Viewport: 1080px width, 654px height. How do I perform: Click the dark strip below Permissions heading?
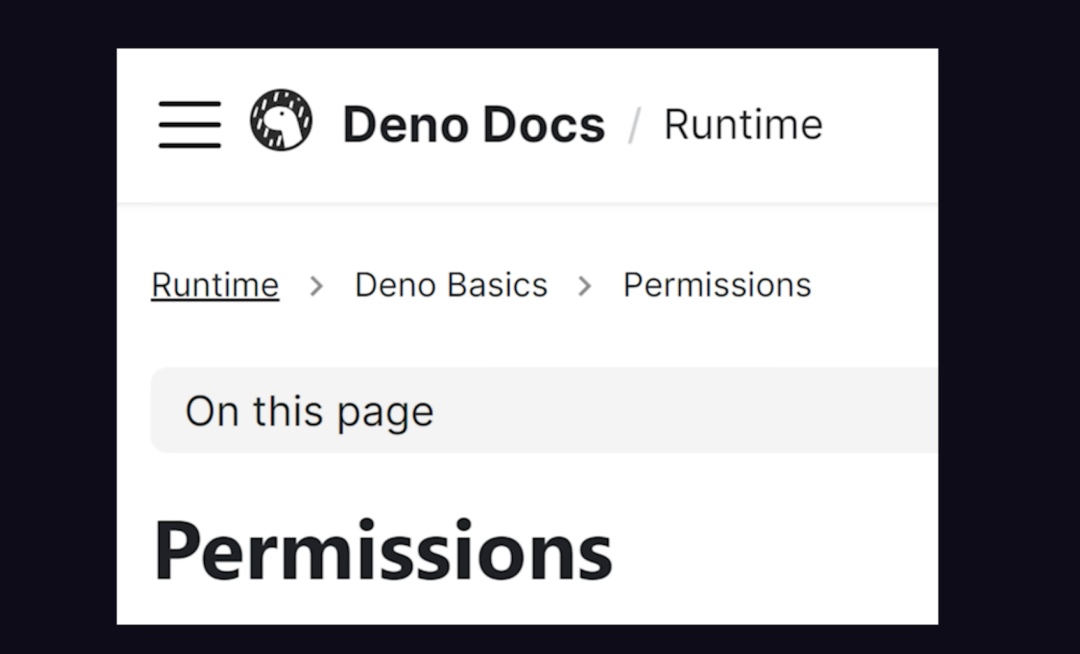pos(528,640)
